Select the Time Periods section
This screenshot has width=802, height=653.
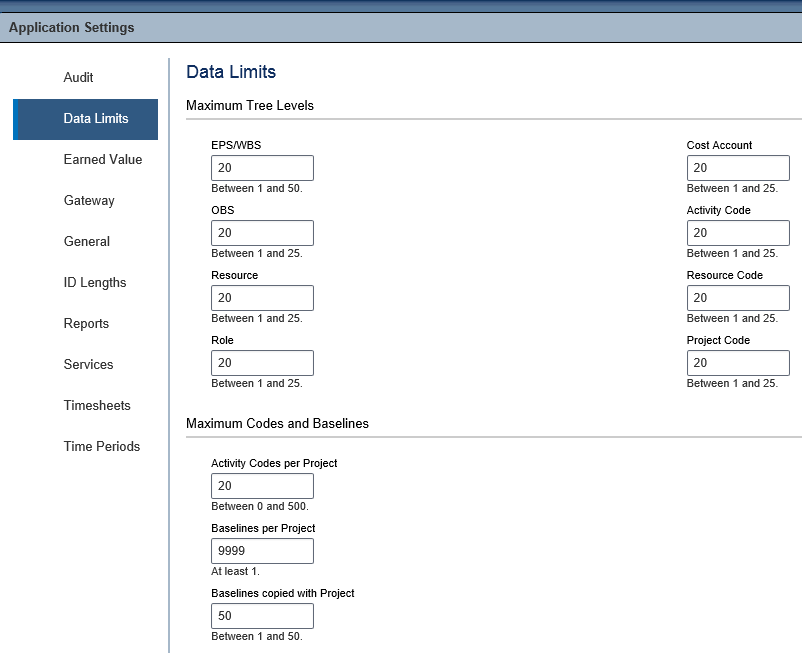(x=101, y=446)
